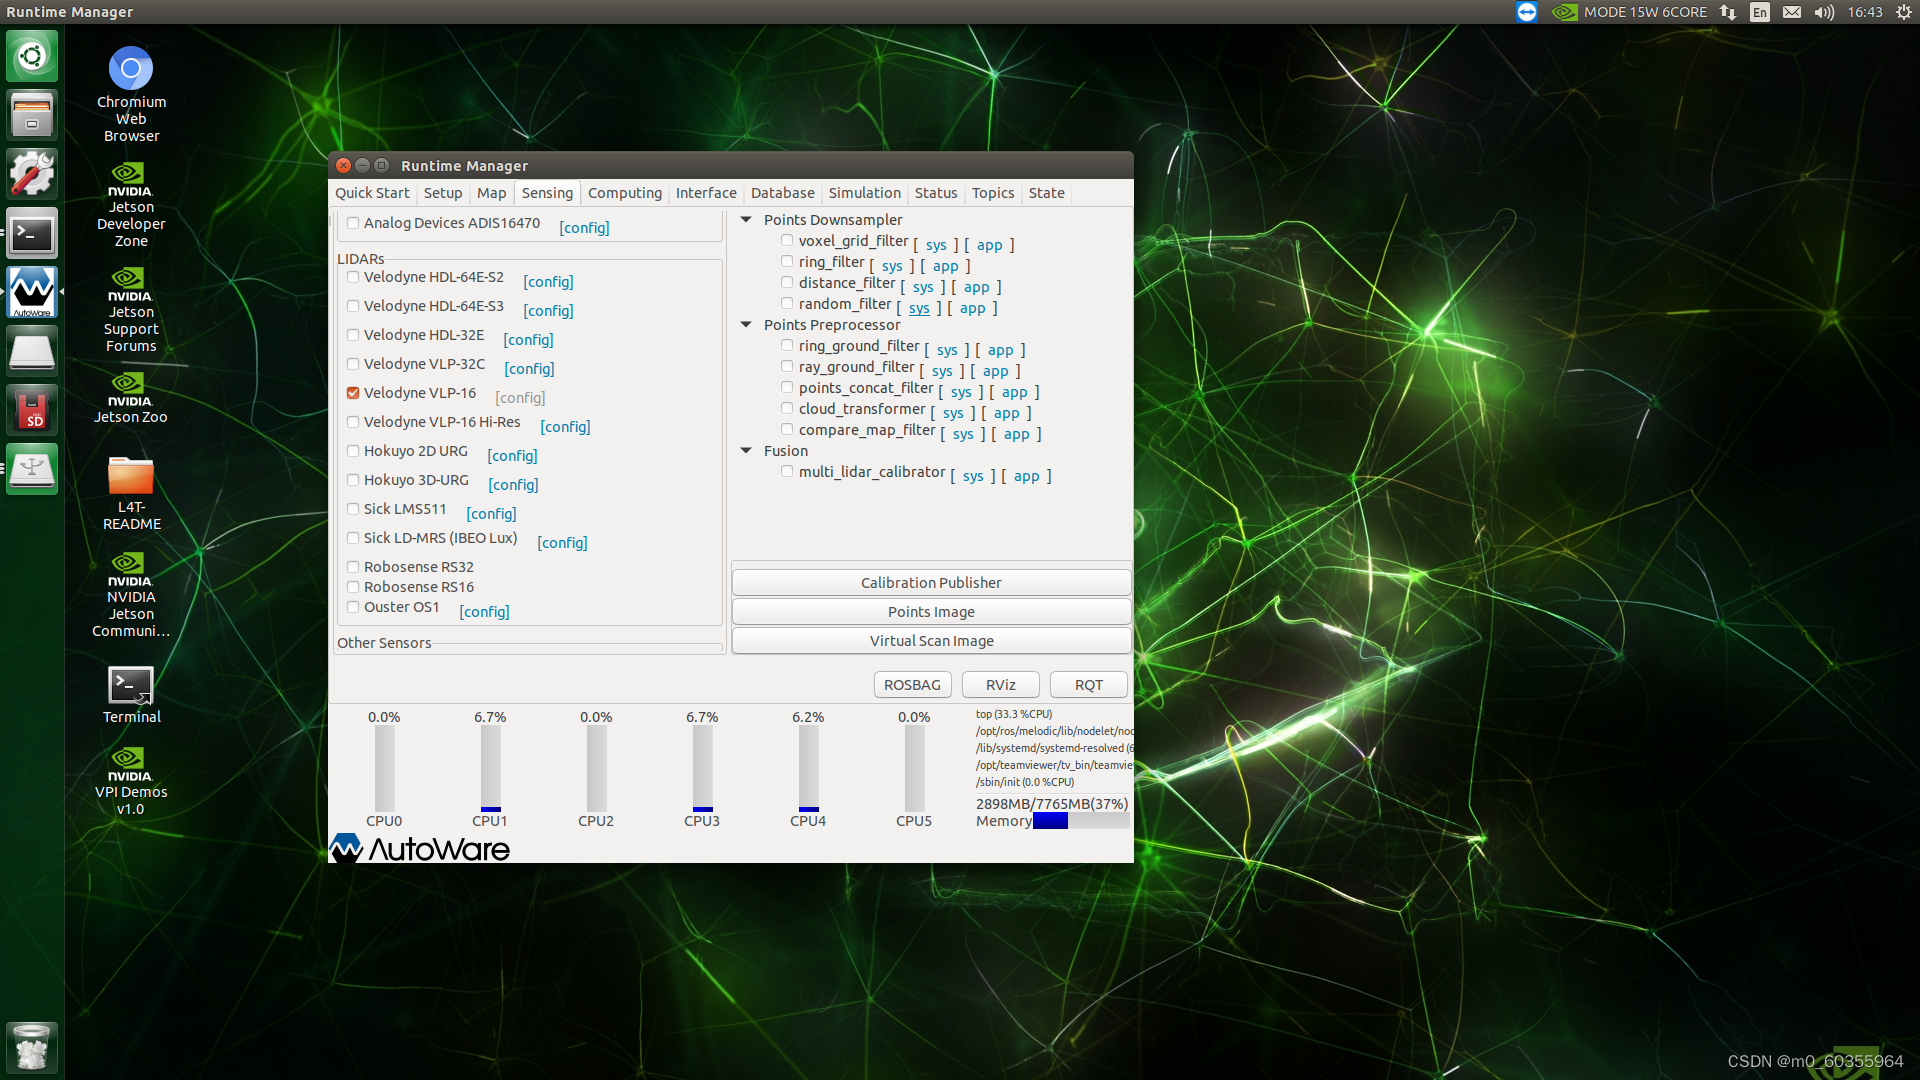Uncheck the Velodyne VLP-16 checkbox
Screen dimensions: 1920x1080
point(353,393)
